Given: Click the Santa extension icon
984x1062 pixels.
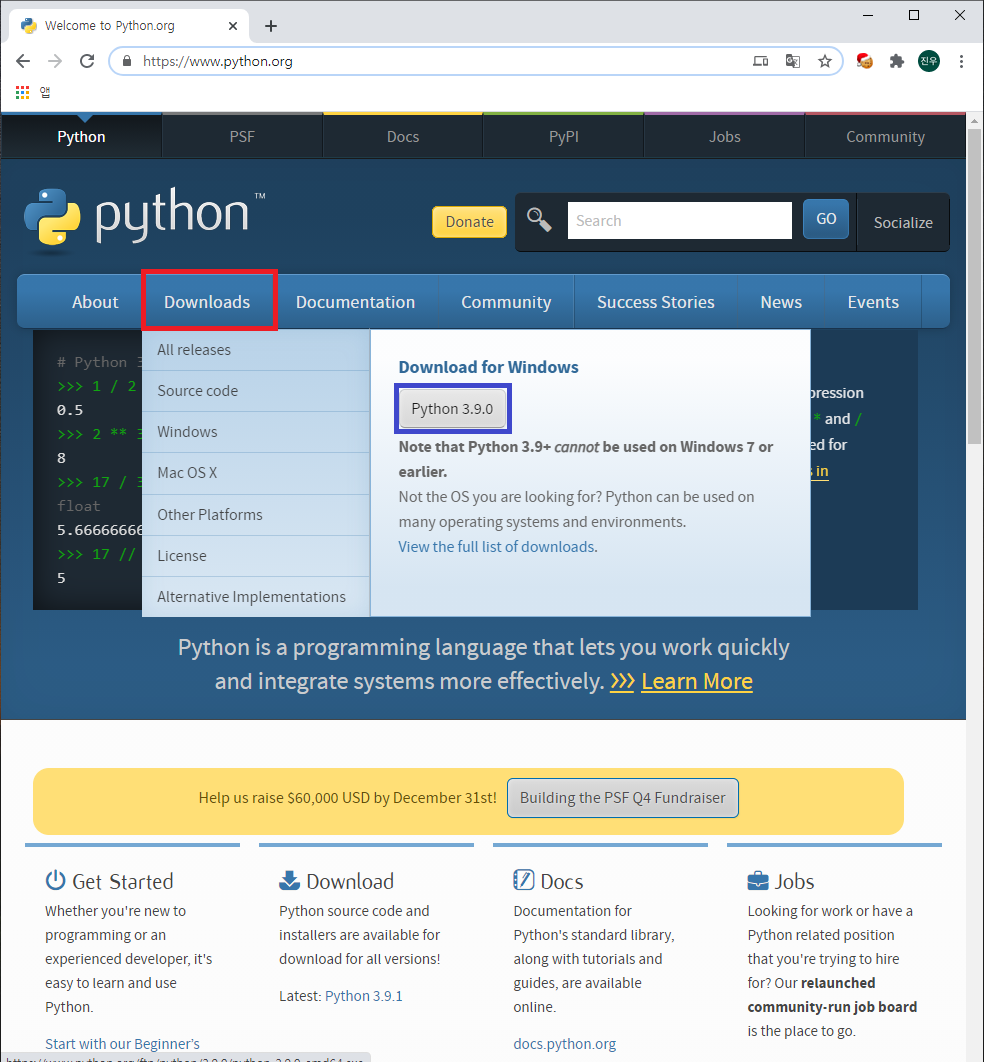Looking at the screenshot, I should [864, 62].
